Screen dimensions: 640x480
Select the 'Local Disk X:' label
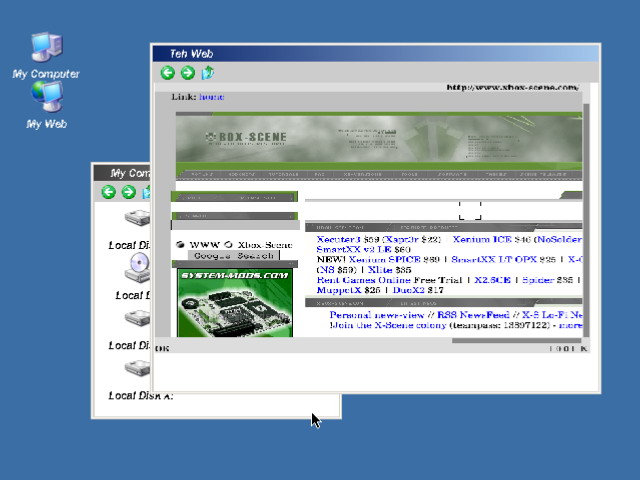pos(141,396)
